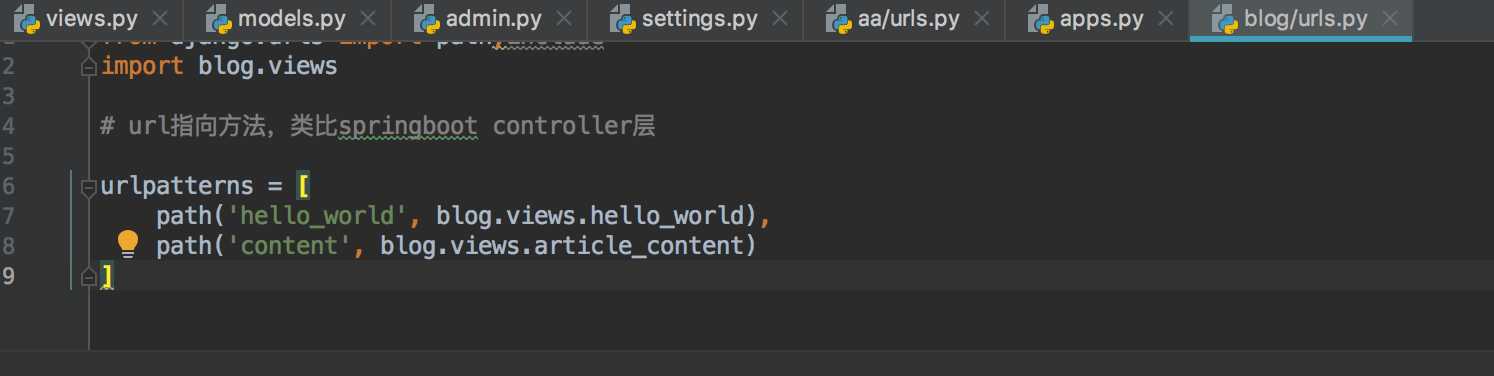The height and width of the screenshot is (376, 1494).
Task: Select the apps.py tab
Action: pos(1098,19)
